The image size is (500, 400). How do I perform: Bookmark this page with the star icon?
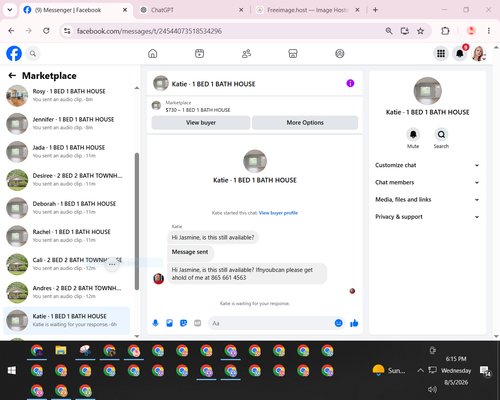pos(421,31)
